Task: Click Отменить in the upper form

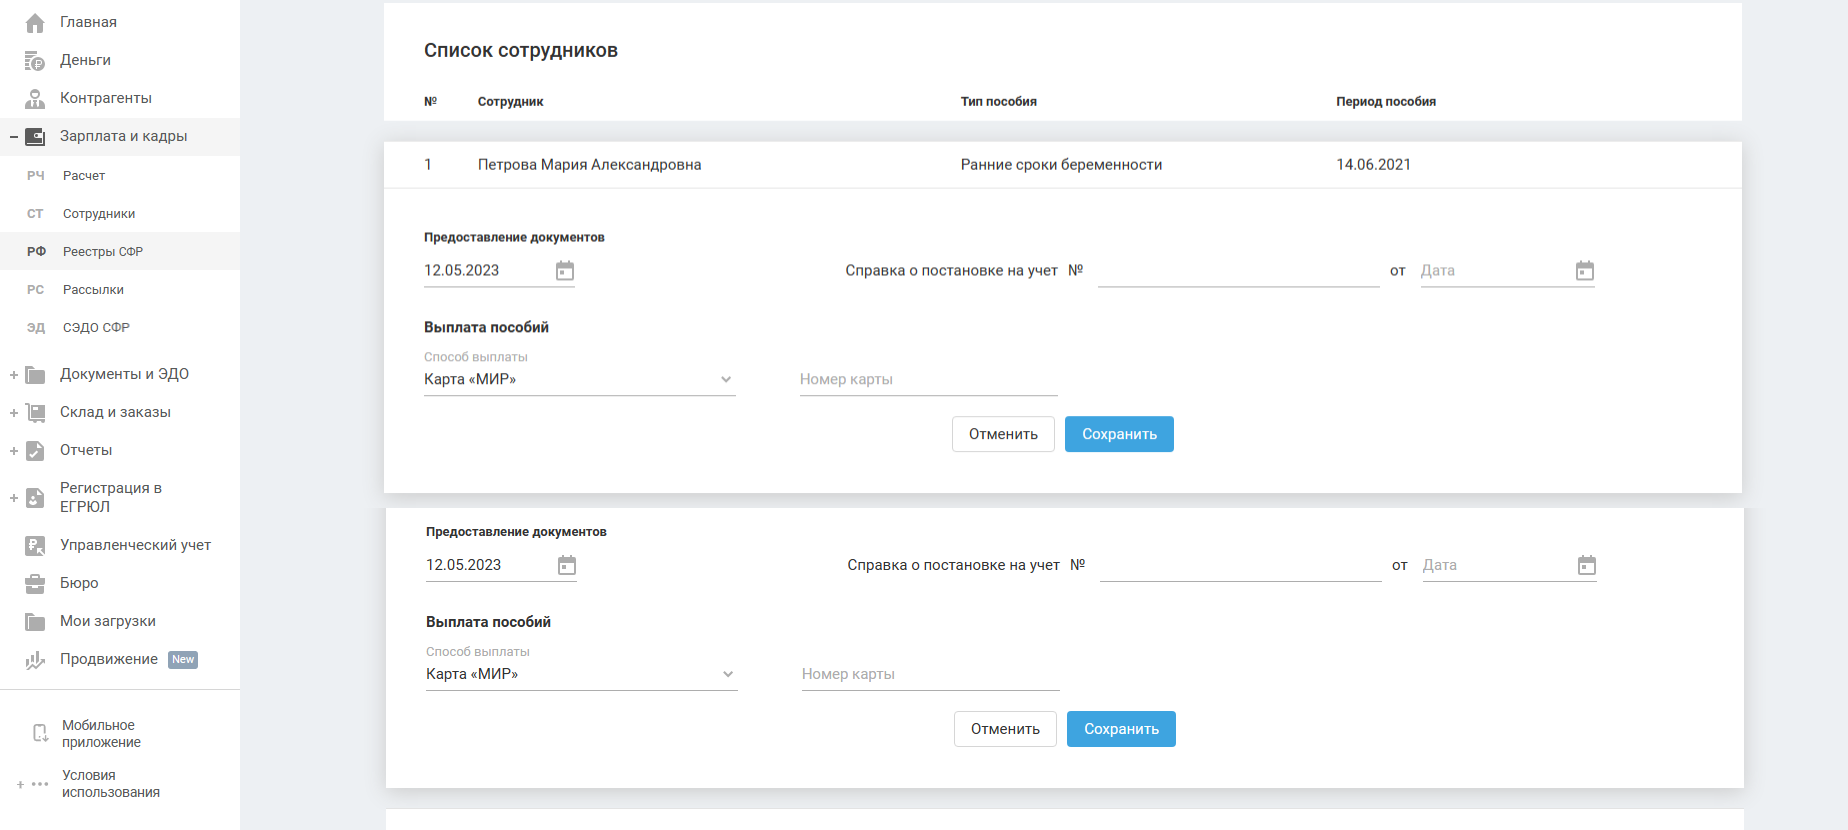Action: point(1003,434)
